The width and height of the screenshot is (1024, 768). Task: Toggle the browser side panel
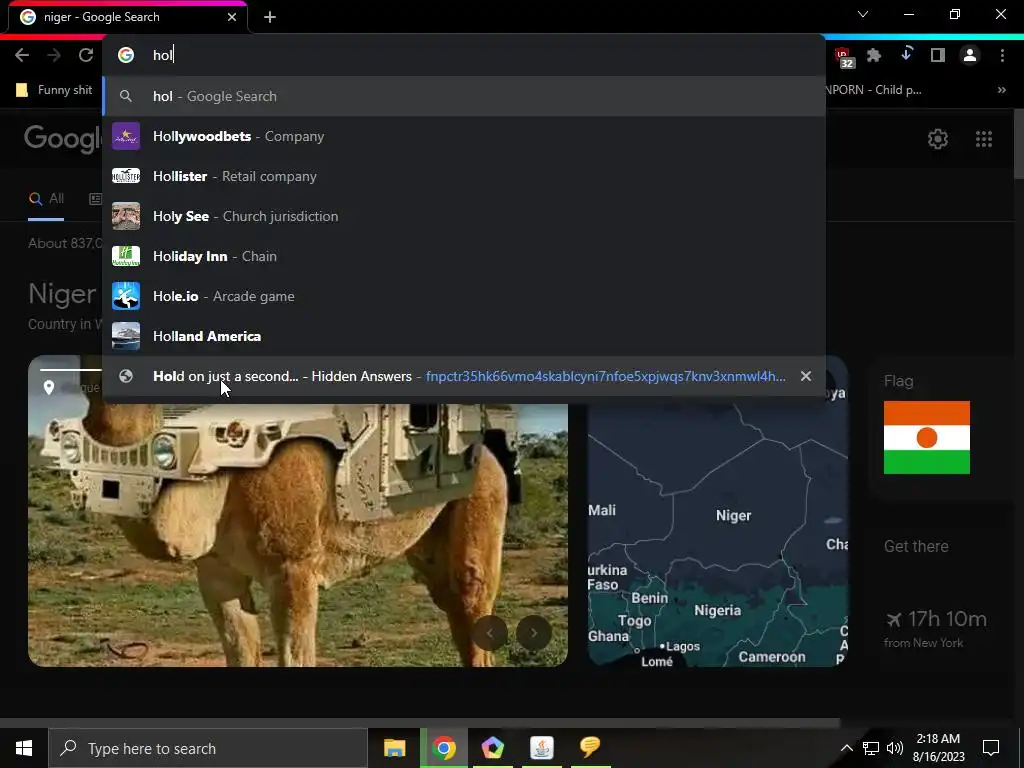[x=938, y=56]
